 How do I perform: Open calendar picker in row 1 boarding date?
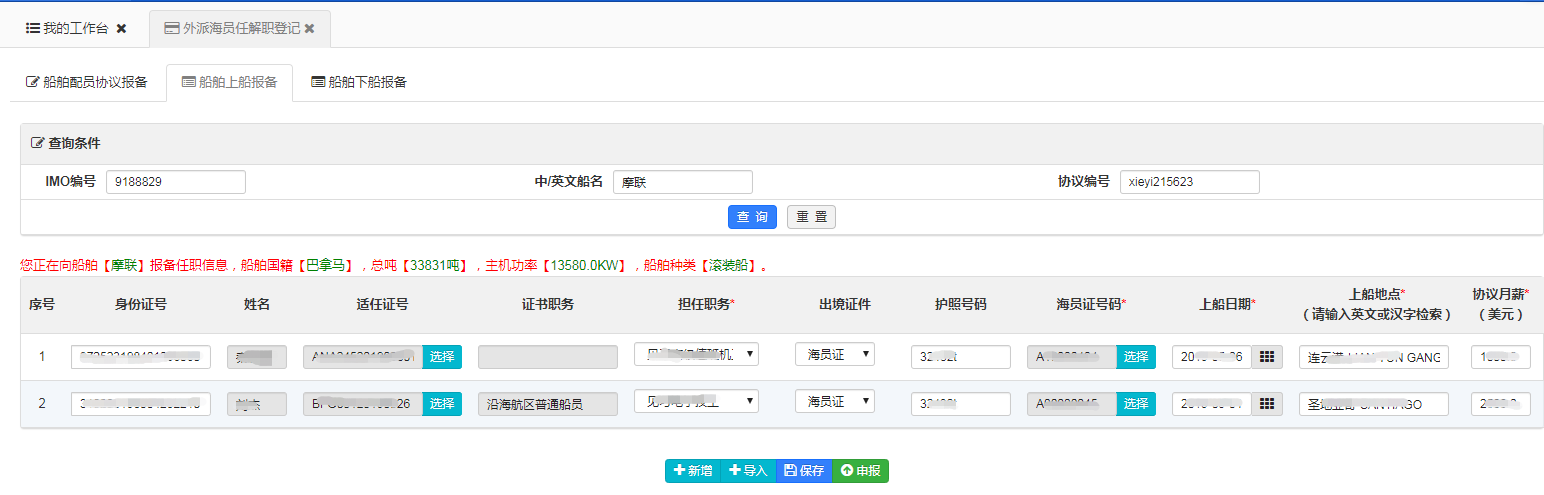1267,357
